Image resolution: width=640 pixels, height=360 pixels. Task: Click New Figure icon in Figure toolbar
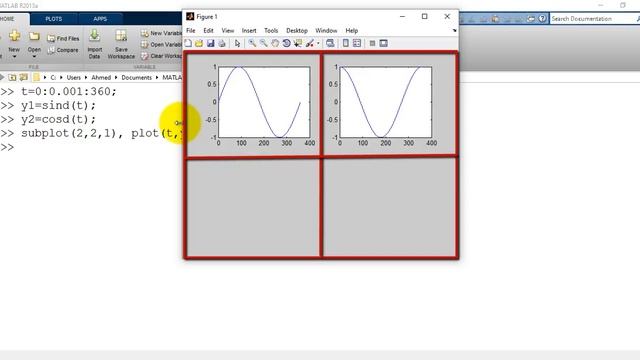pyautogui.click(x=188, y=43)
